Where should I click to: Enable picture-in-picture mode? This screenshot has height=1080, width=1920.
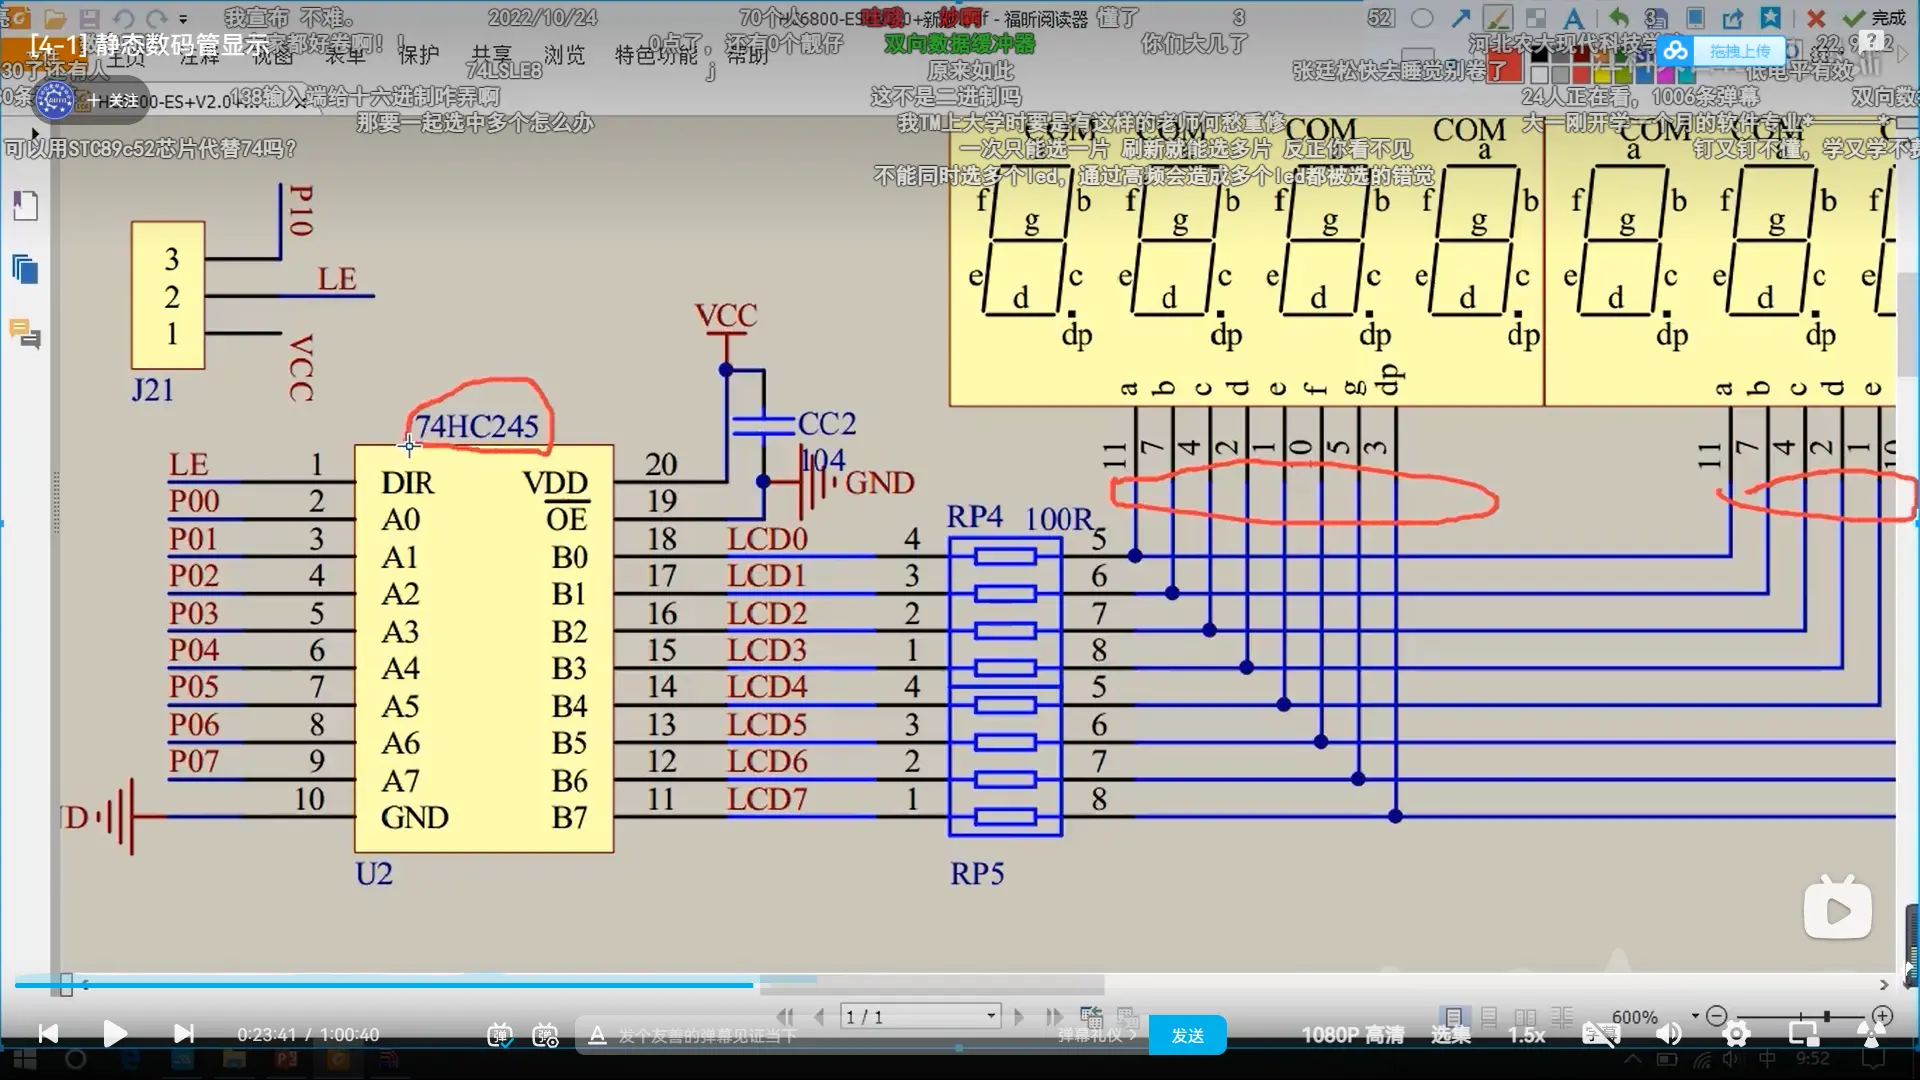click(x=1803, y=1035)
